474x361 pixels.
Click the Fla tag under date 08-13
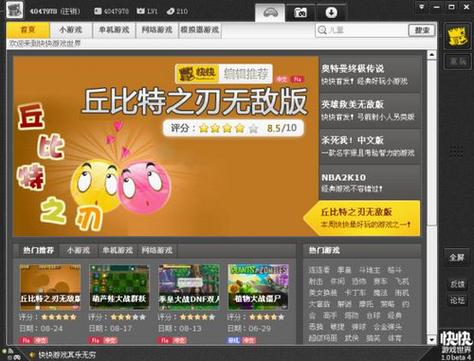coord(164,340)
